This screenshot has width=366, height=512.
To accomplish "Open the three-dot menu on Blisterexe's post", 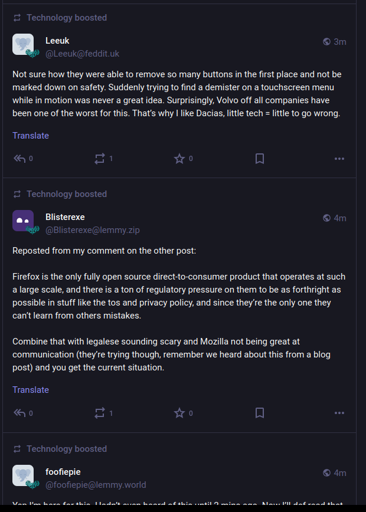I will (339, 413).
